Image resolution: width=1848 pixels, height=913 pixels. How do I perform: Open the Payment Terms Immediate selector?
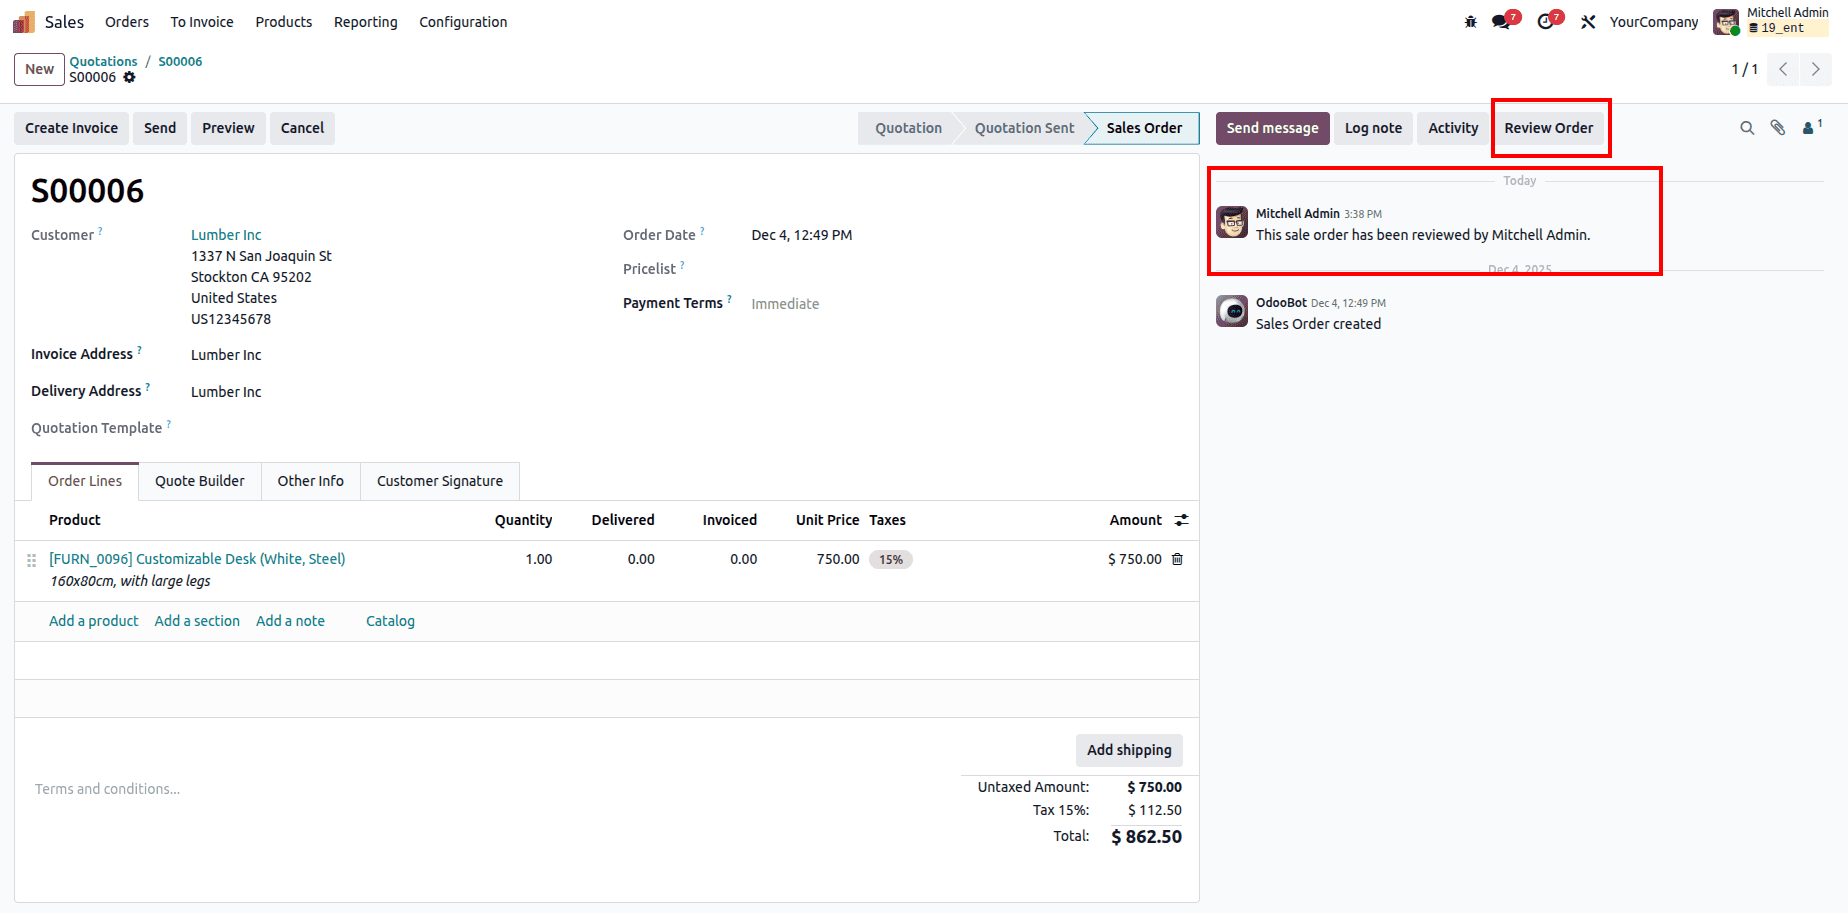[x=785, y=303]
